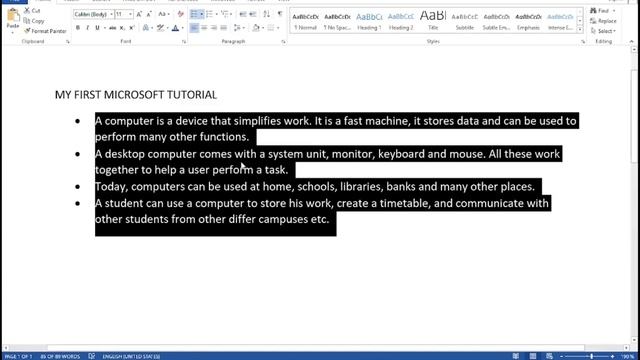Open the Paragraph dialog launcher
The width and height of the screenshot is (640, 360).
(283, 42)
